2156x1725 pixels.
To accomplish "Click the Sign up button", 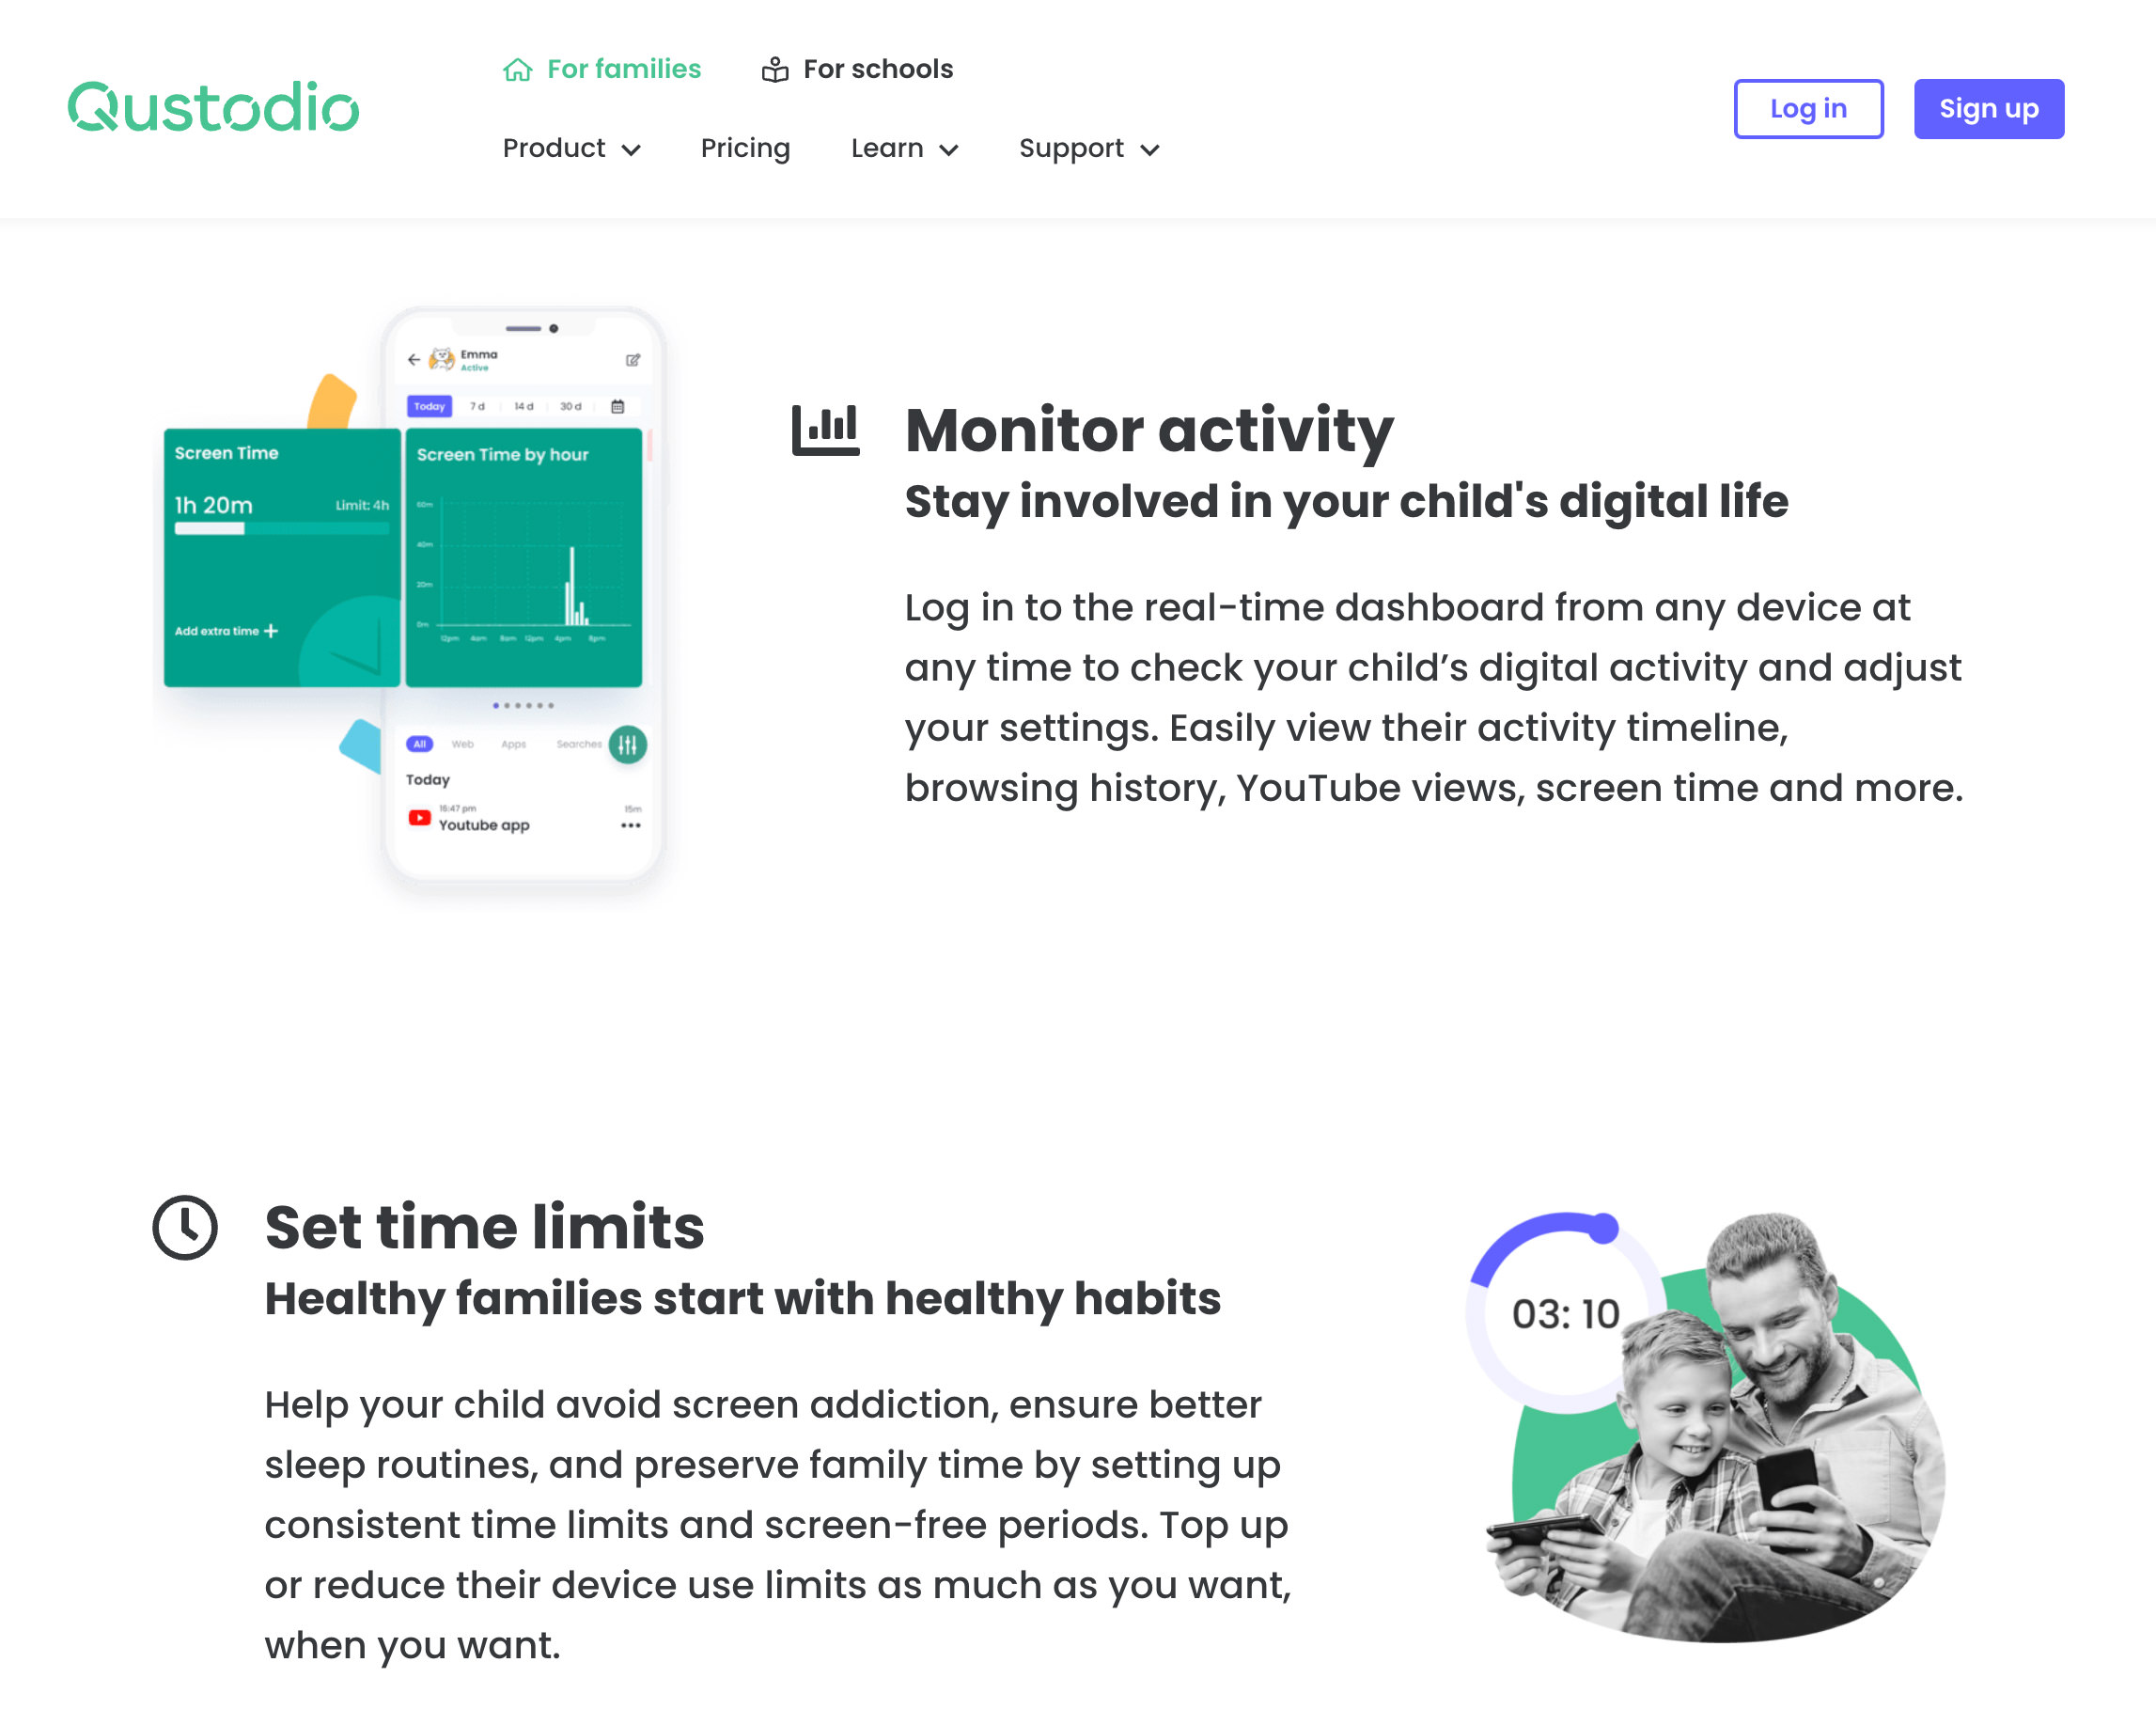I will click(x=1985, y=109).
